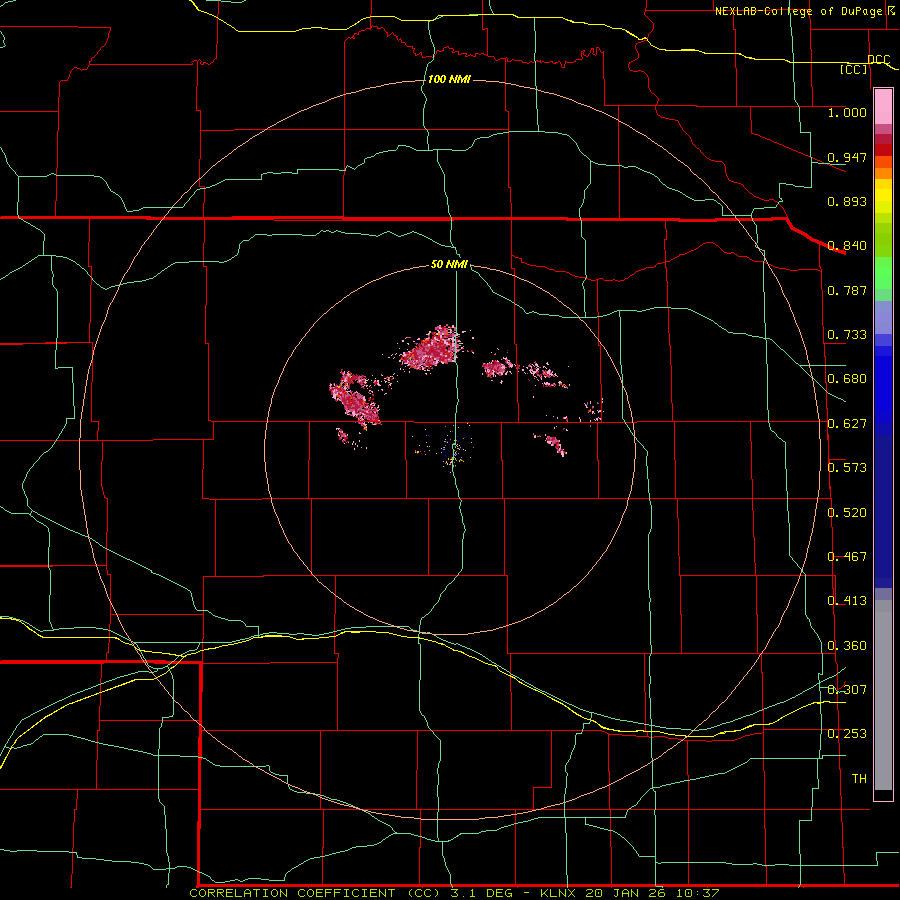
Task: Select the 0.307 scale value
Action: (847, 690)
